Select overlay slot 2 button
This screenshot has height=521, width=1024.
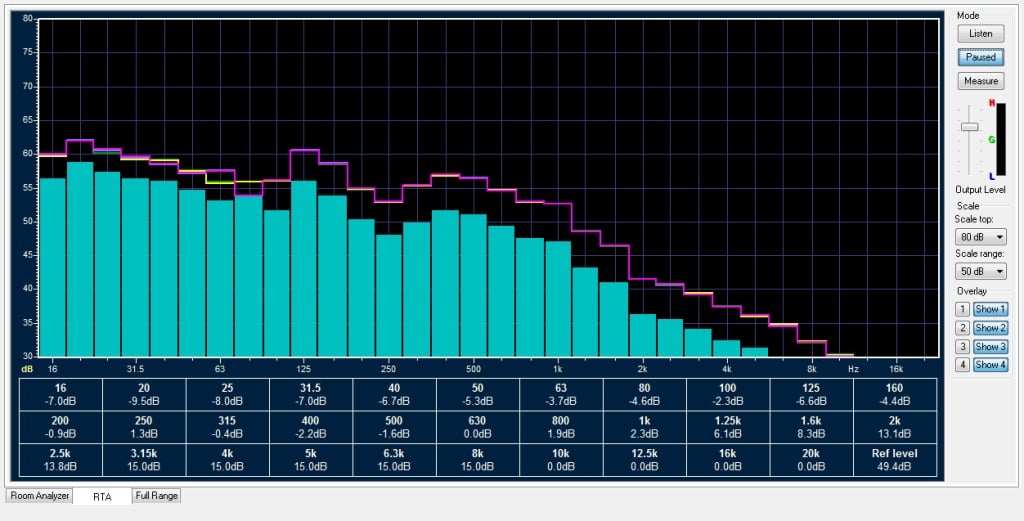point(962,327)
